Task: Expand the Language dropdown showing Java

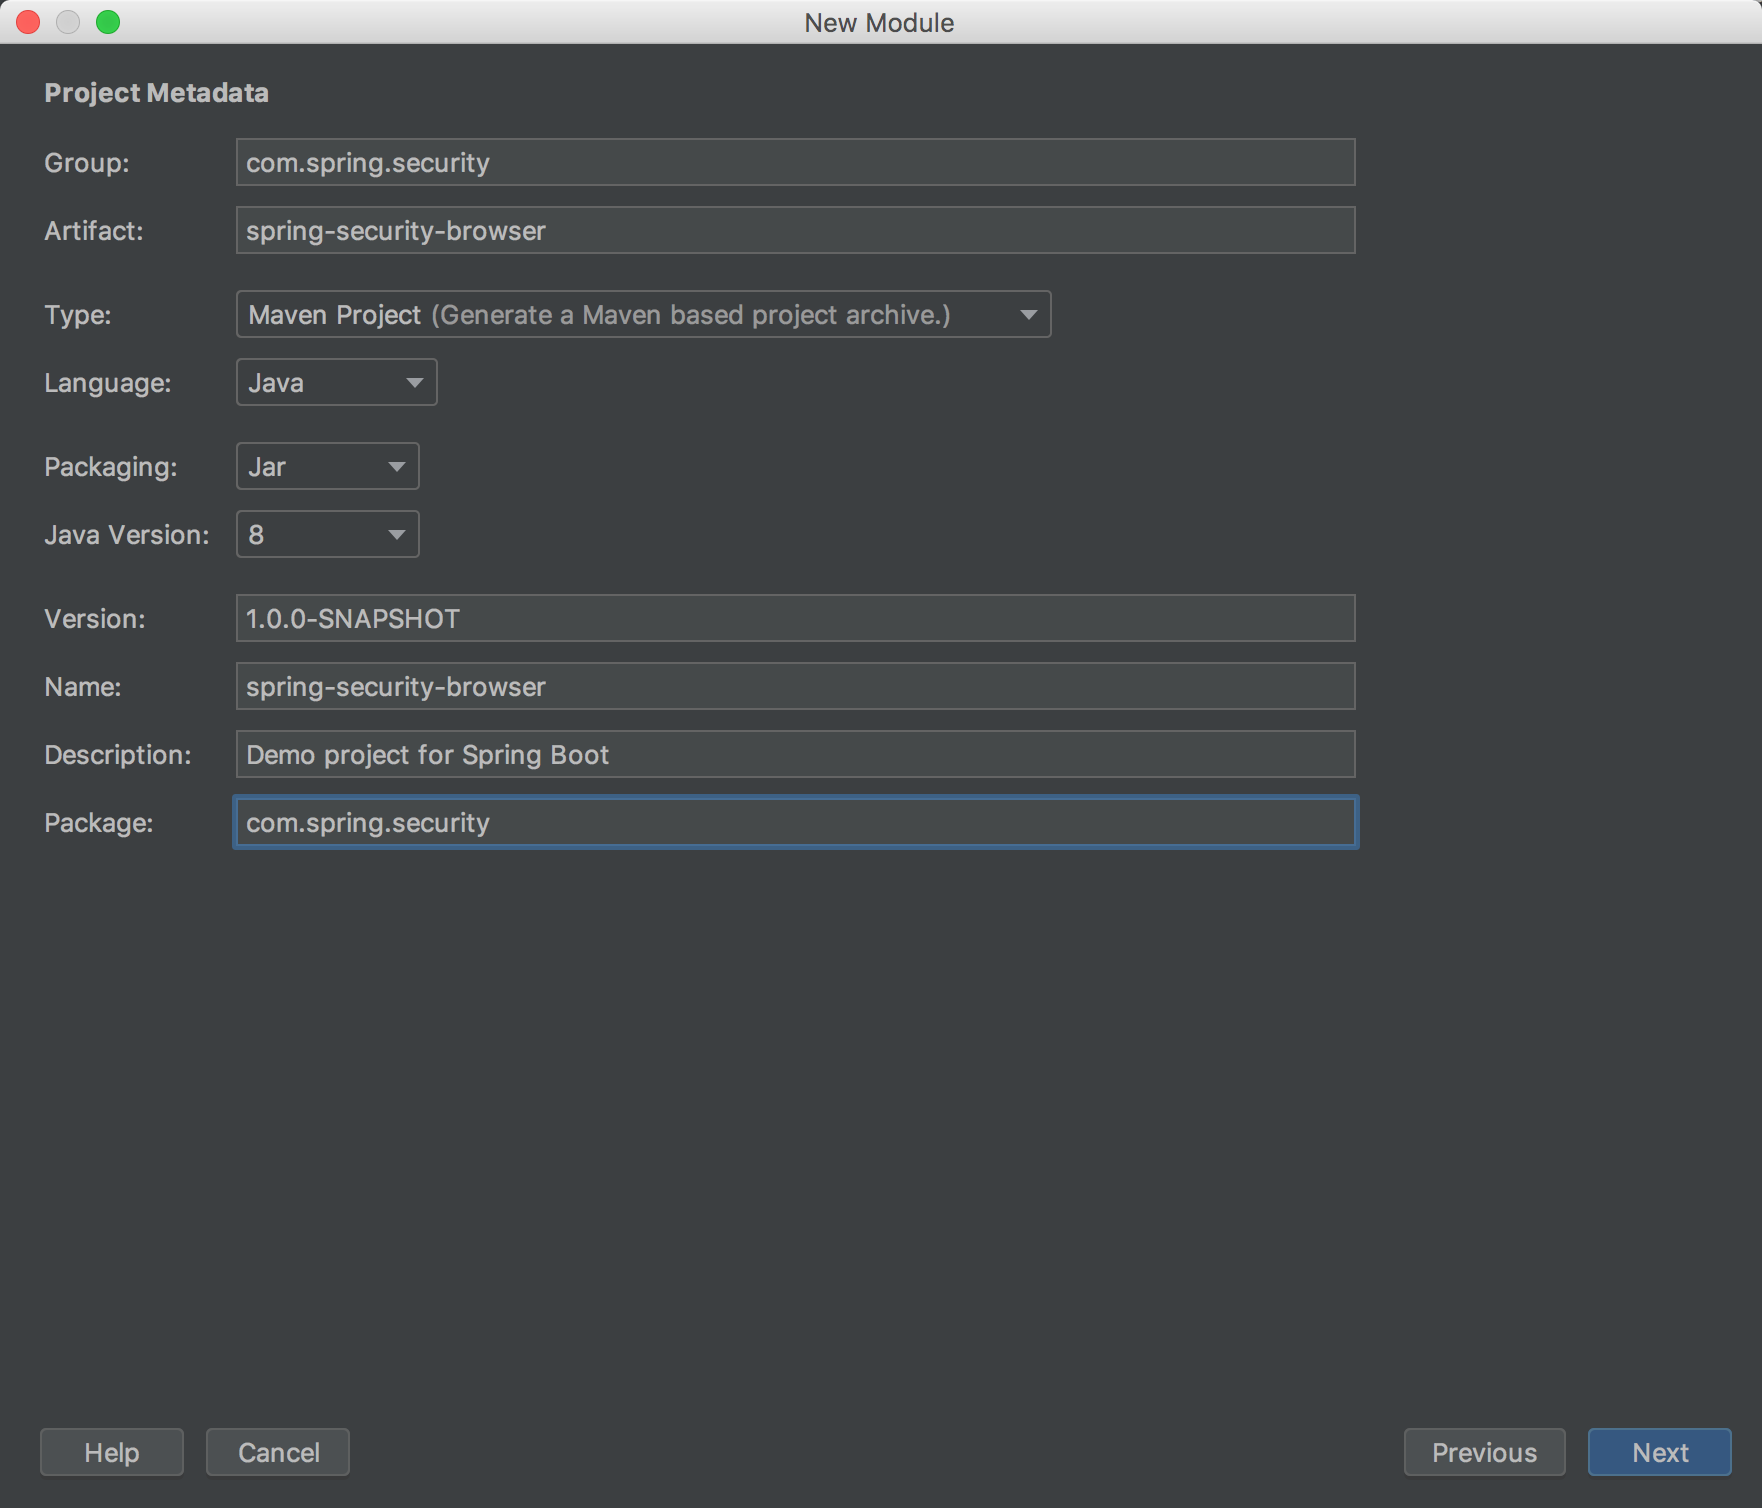Action: coord(336,382)
